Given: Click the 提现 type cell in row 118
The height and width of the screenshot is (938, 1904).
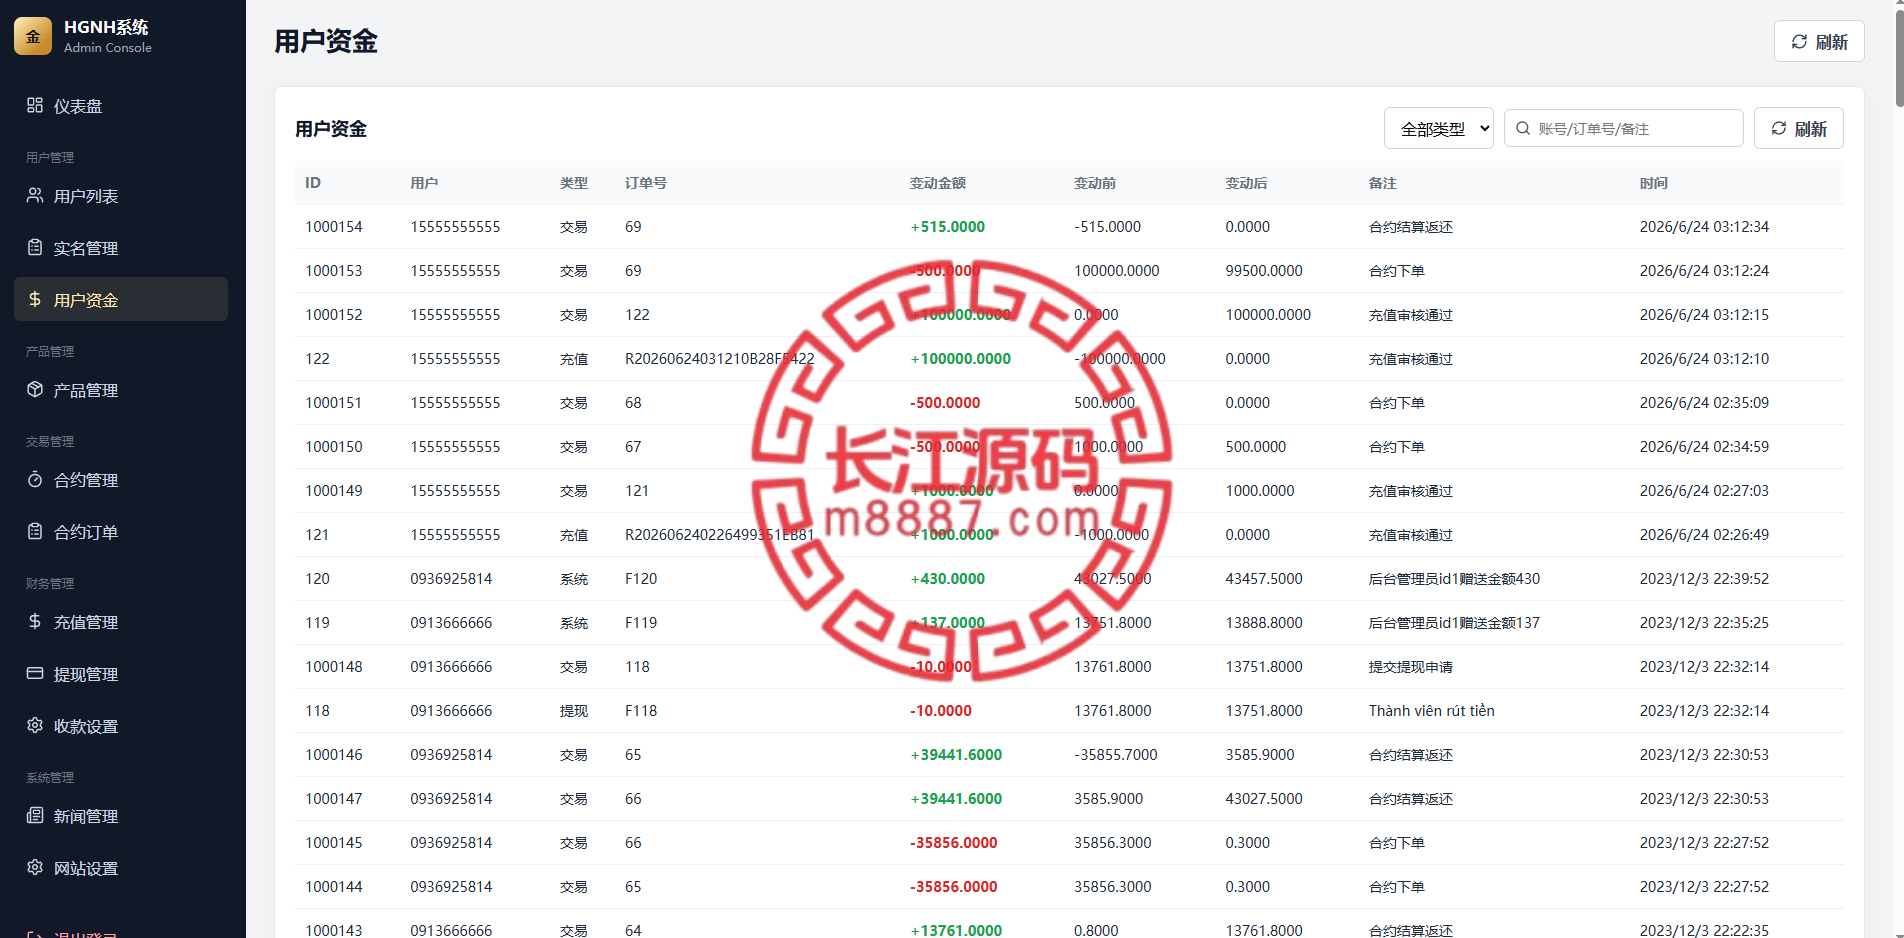Looking at the screenshot, I should click(574, 711).
